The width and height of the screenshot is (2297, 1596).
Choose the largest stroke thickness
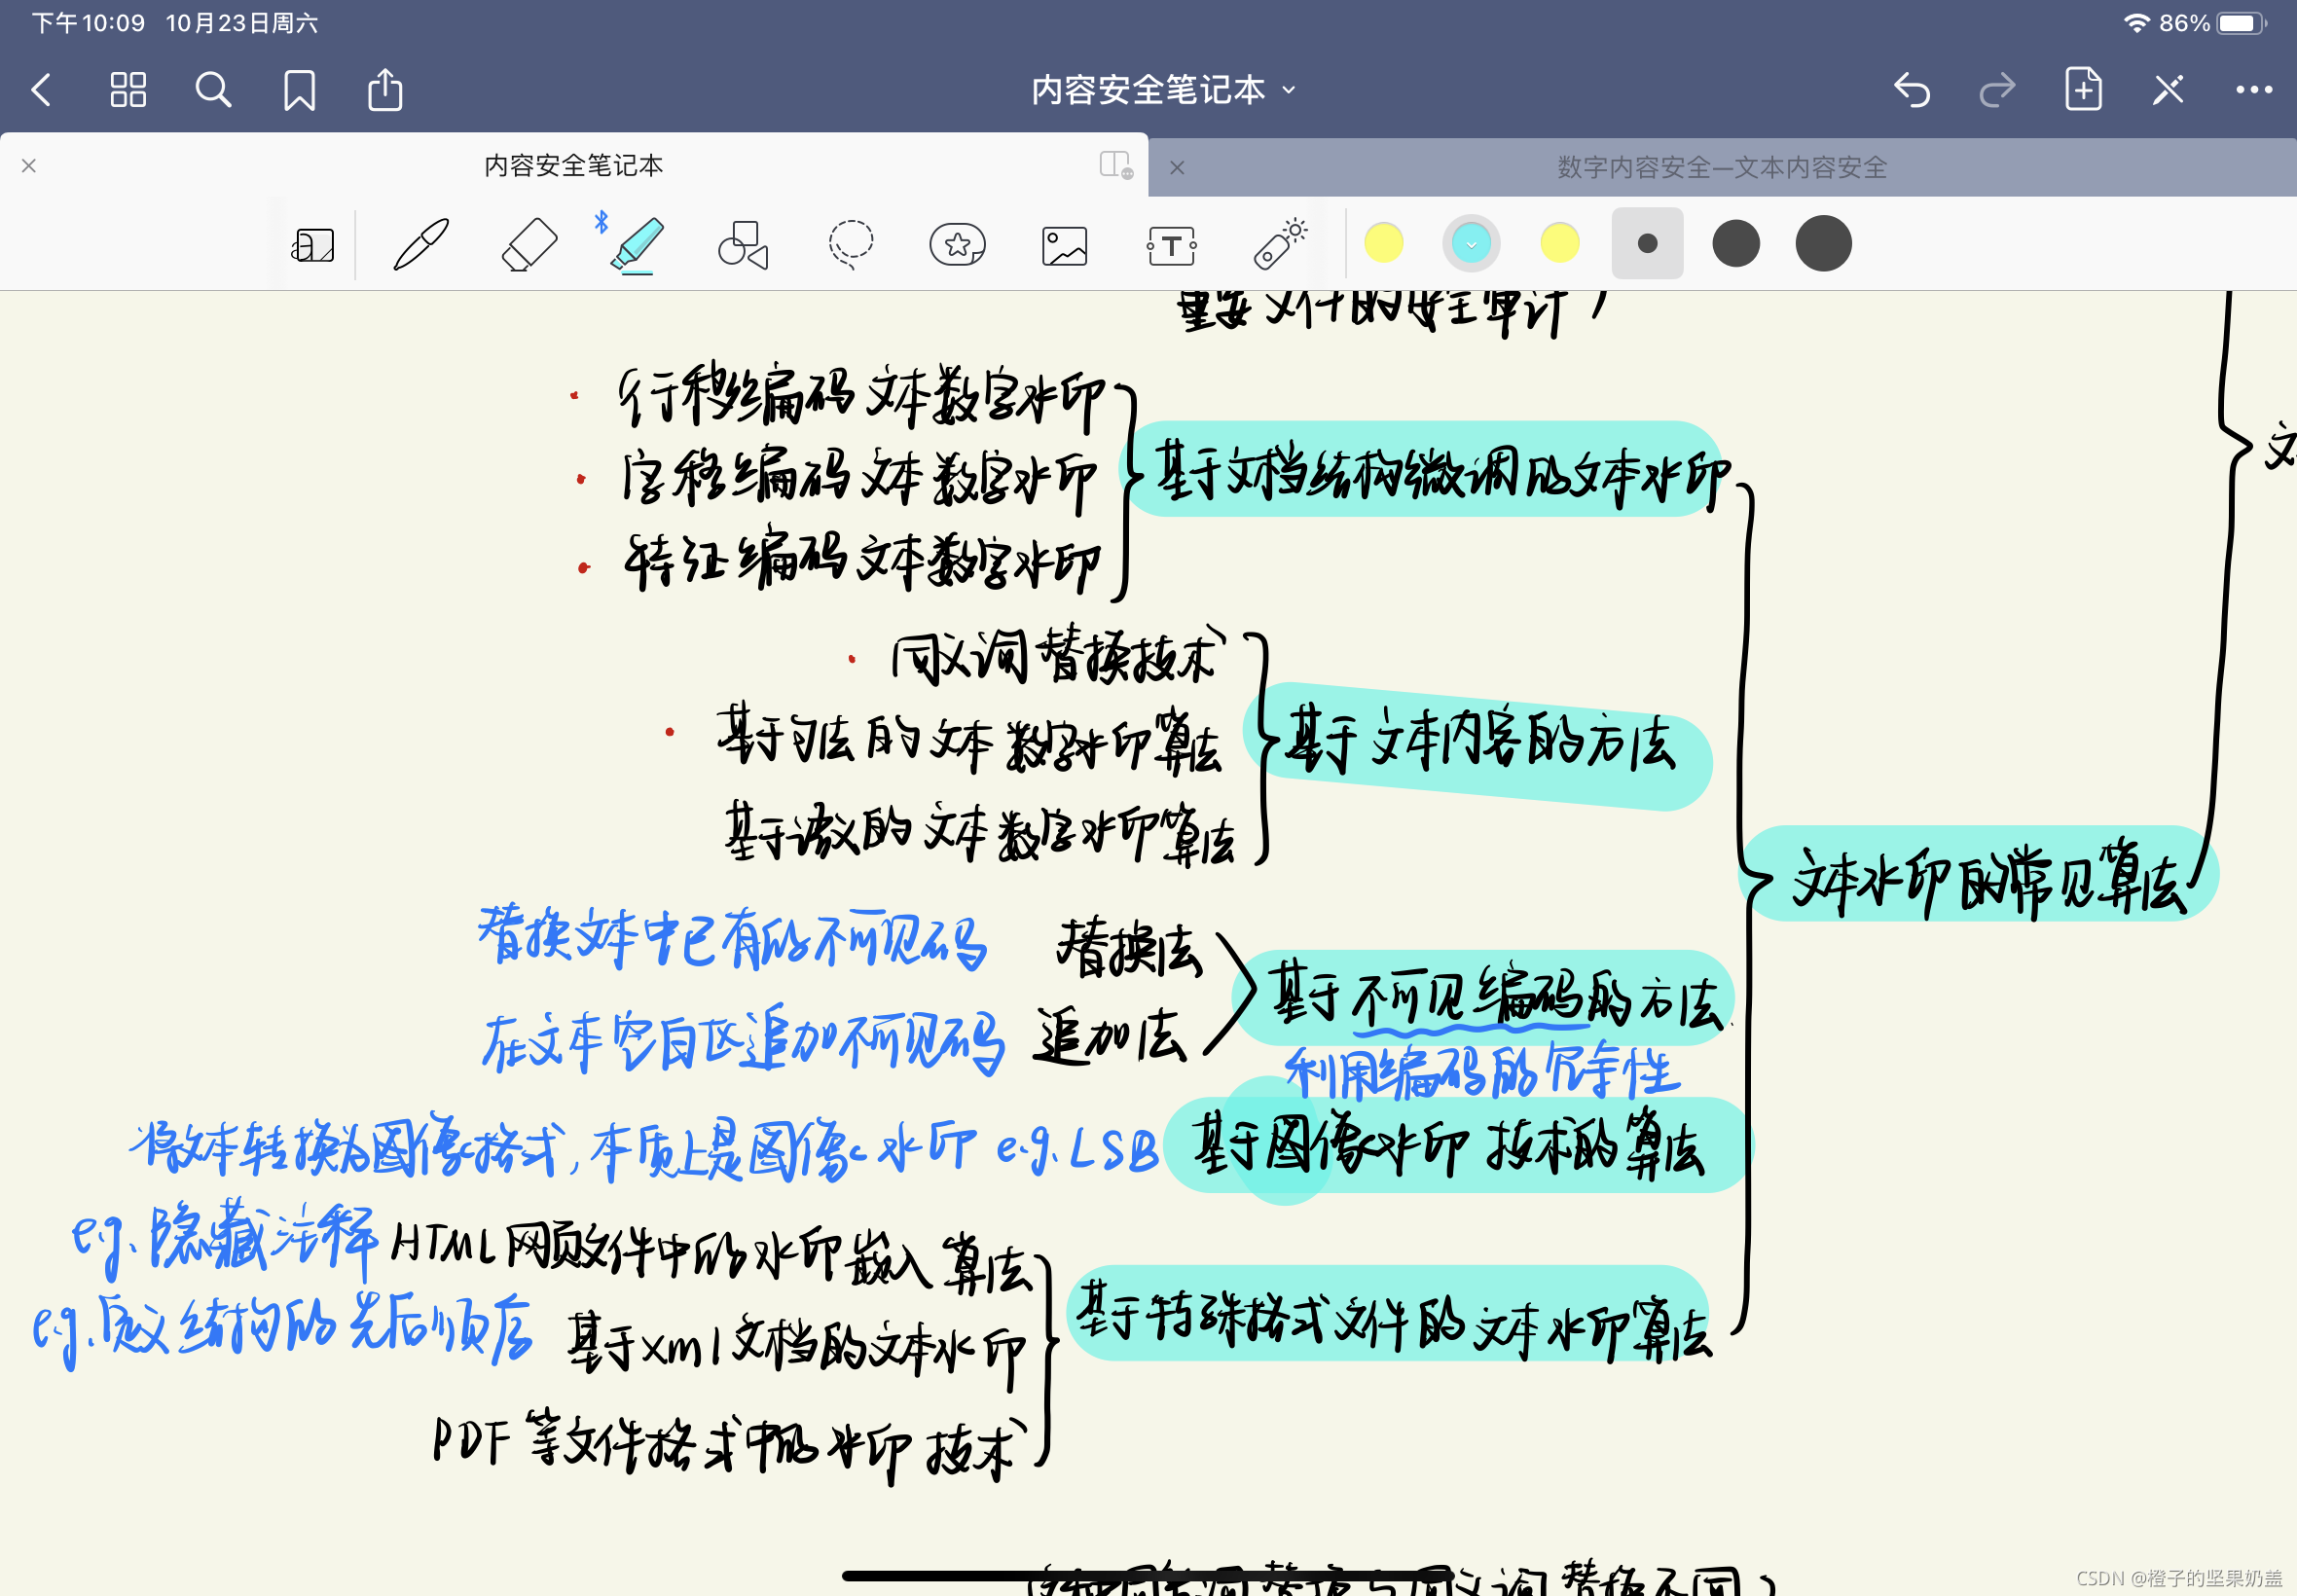tap(1823, 243)
